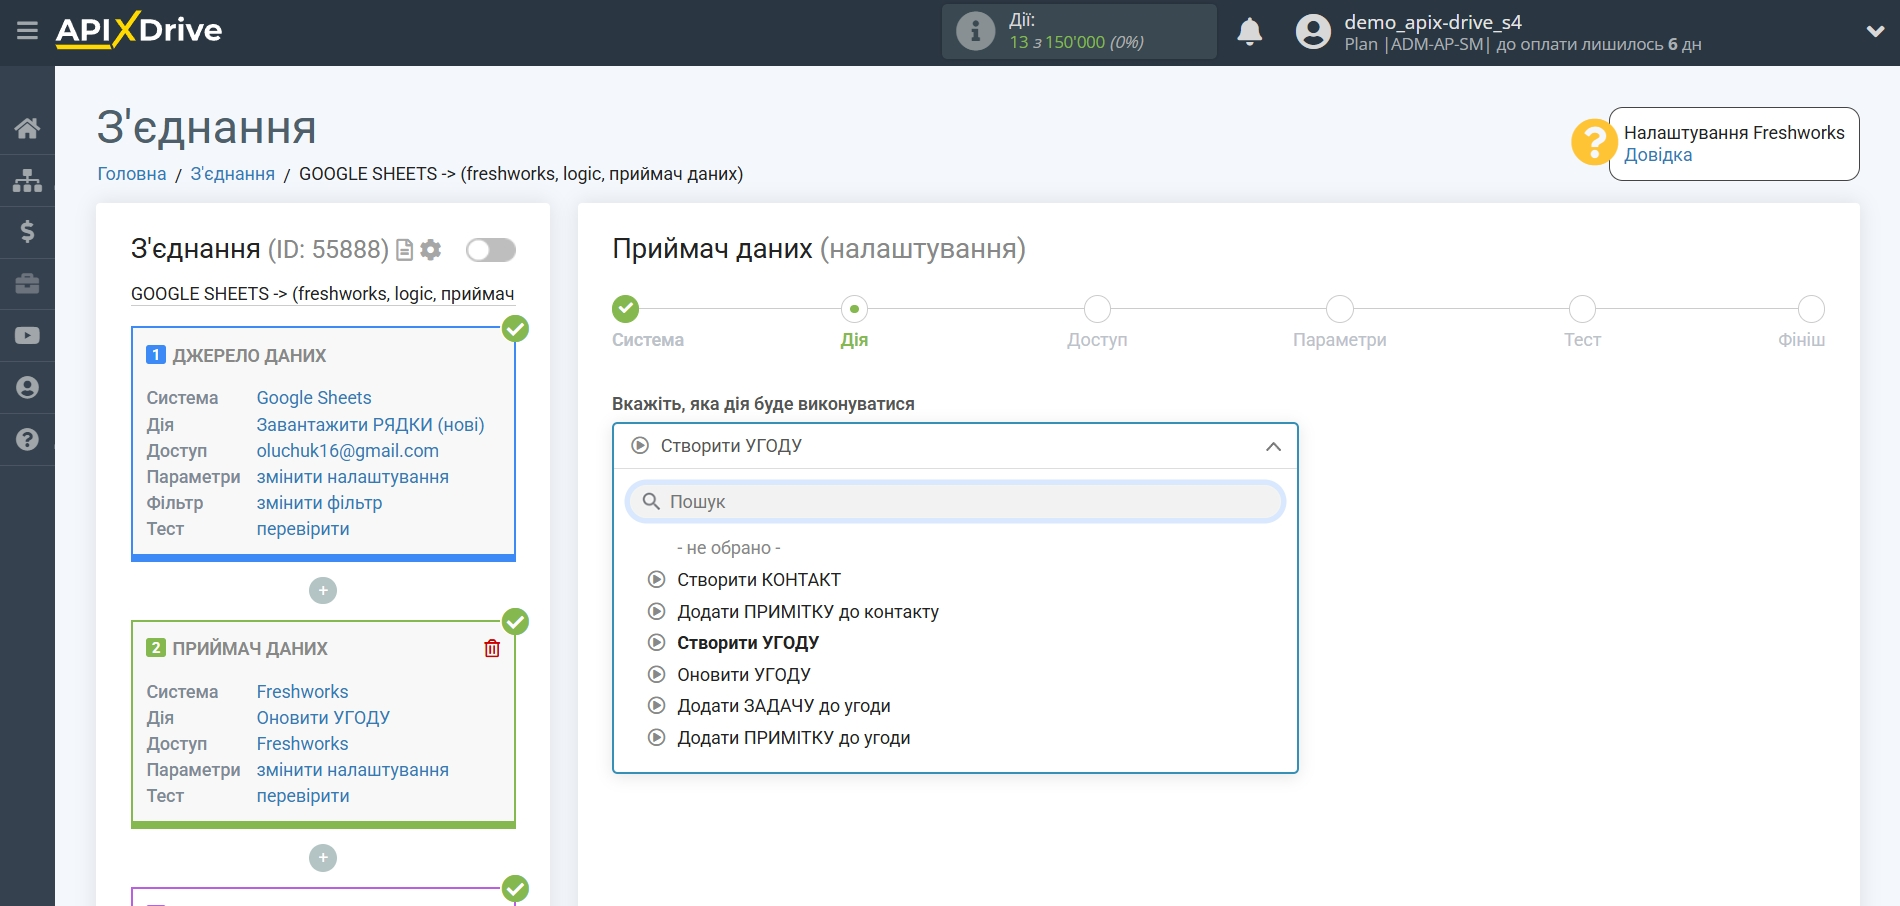Open the YouTube video icon in sidebar
This screenshot has width=1900, height=906.
pos(27,336)
